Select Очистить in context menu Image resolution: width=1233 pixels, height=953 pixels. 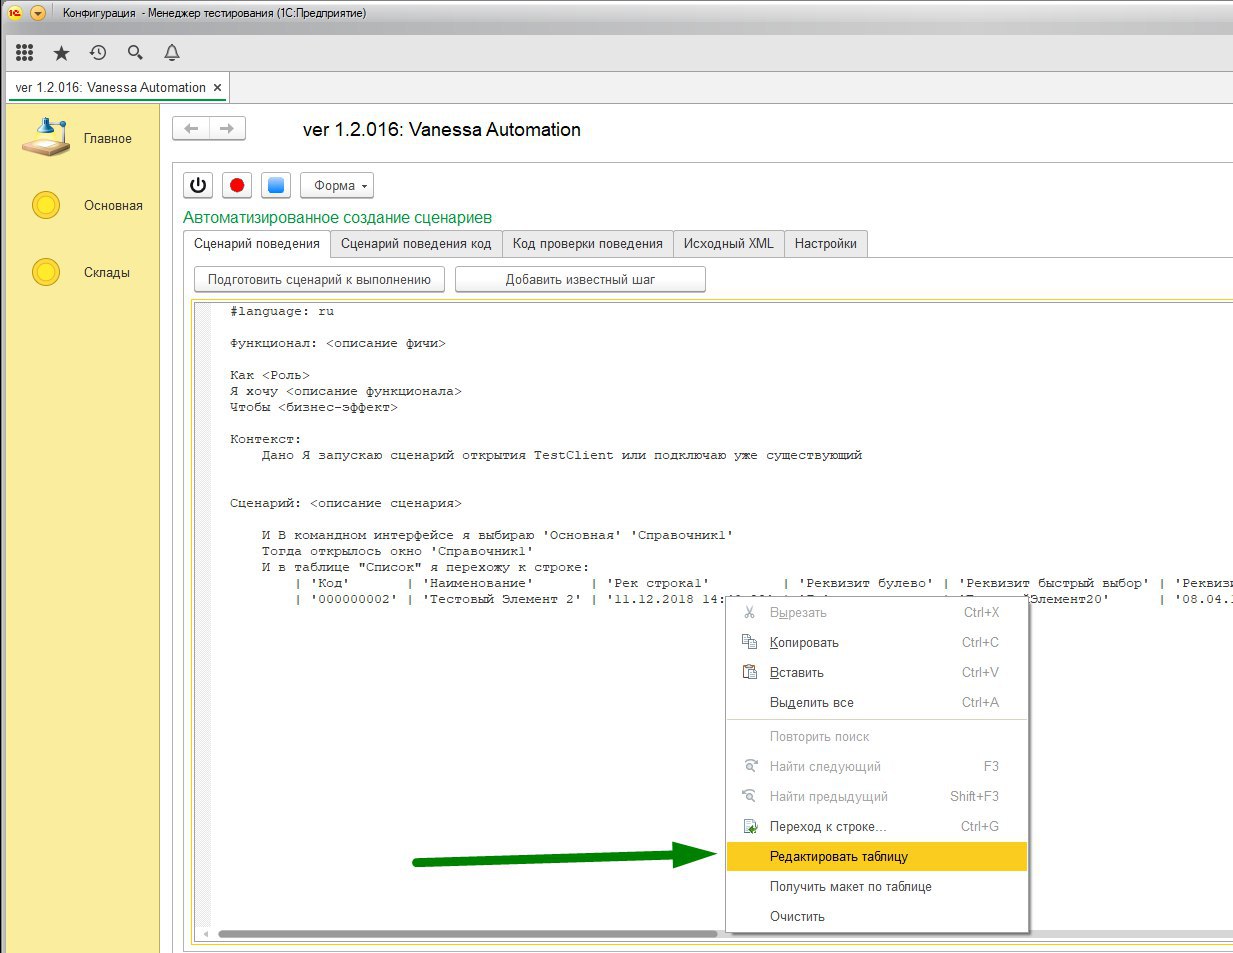[x=877, y=917]
